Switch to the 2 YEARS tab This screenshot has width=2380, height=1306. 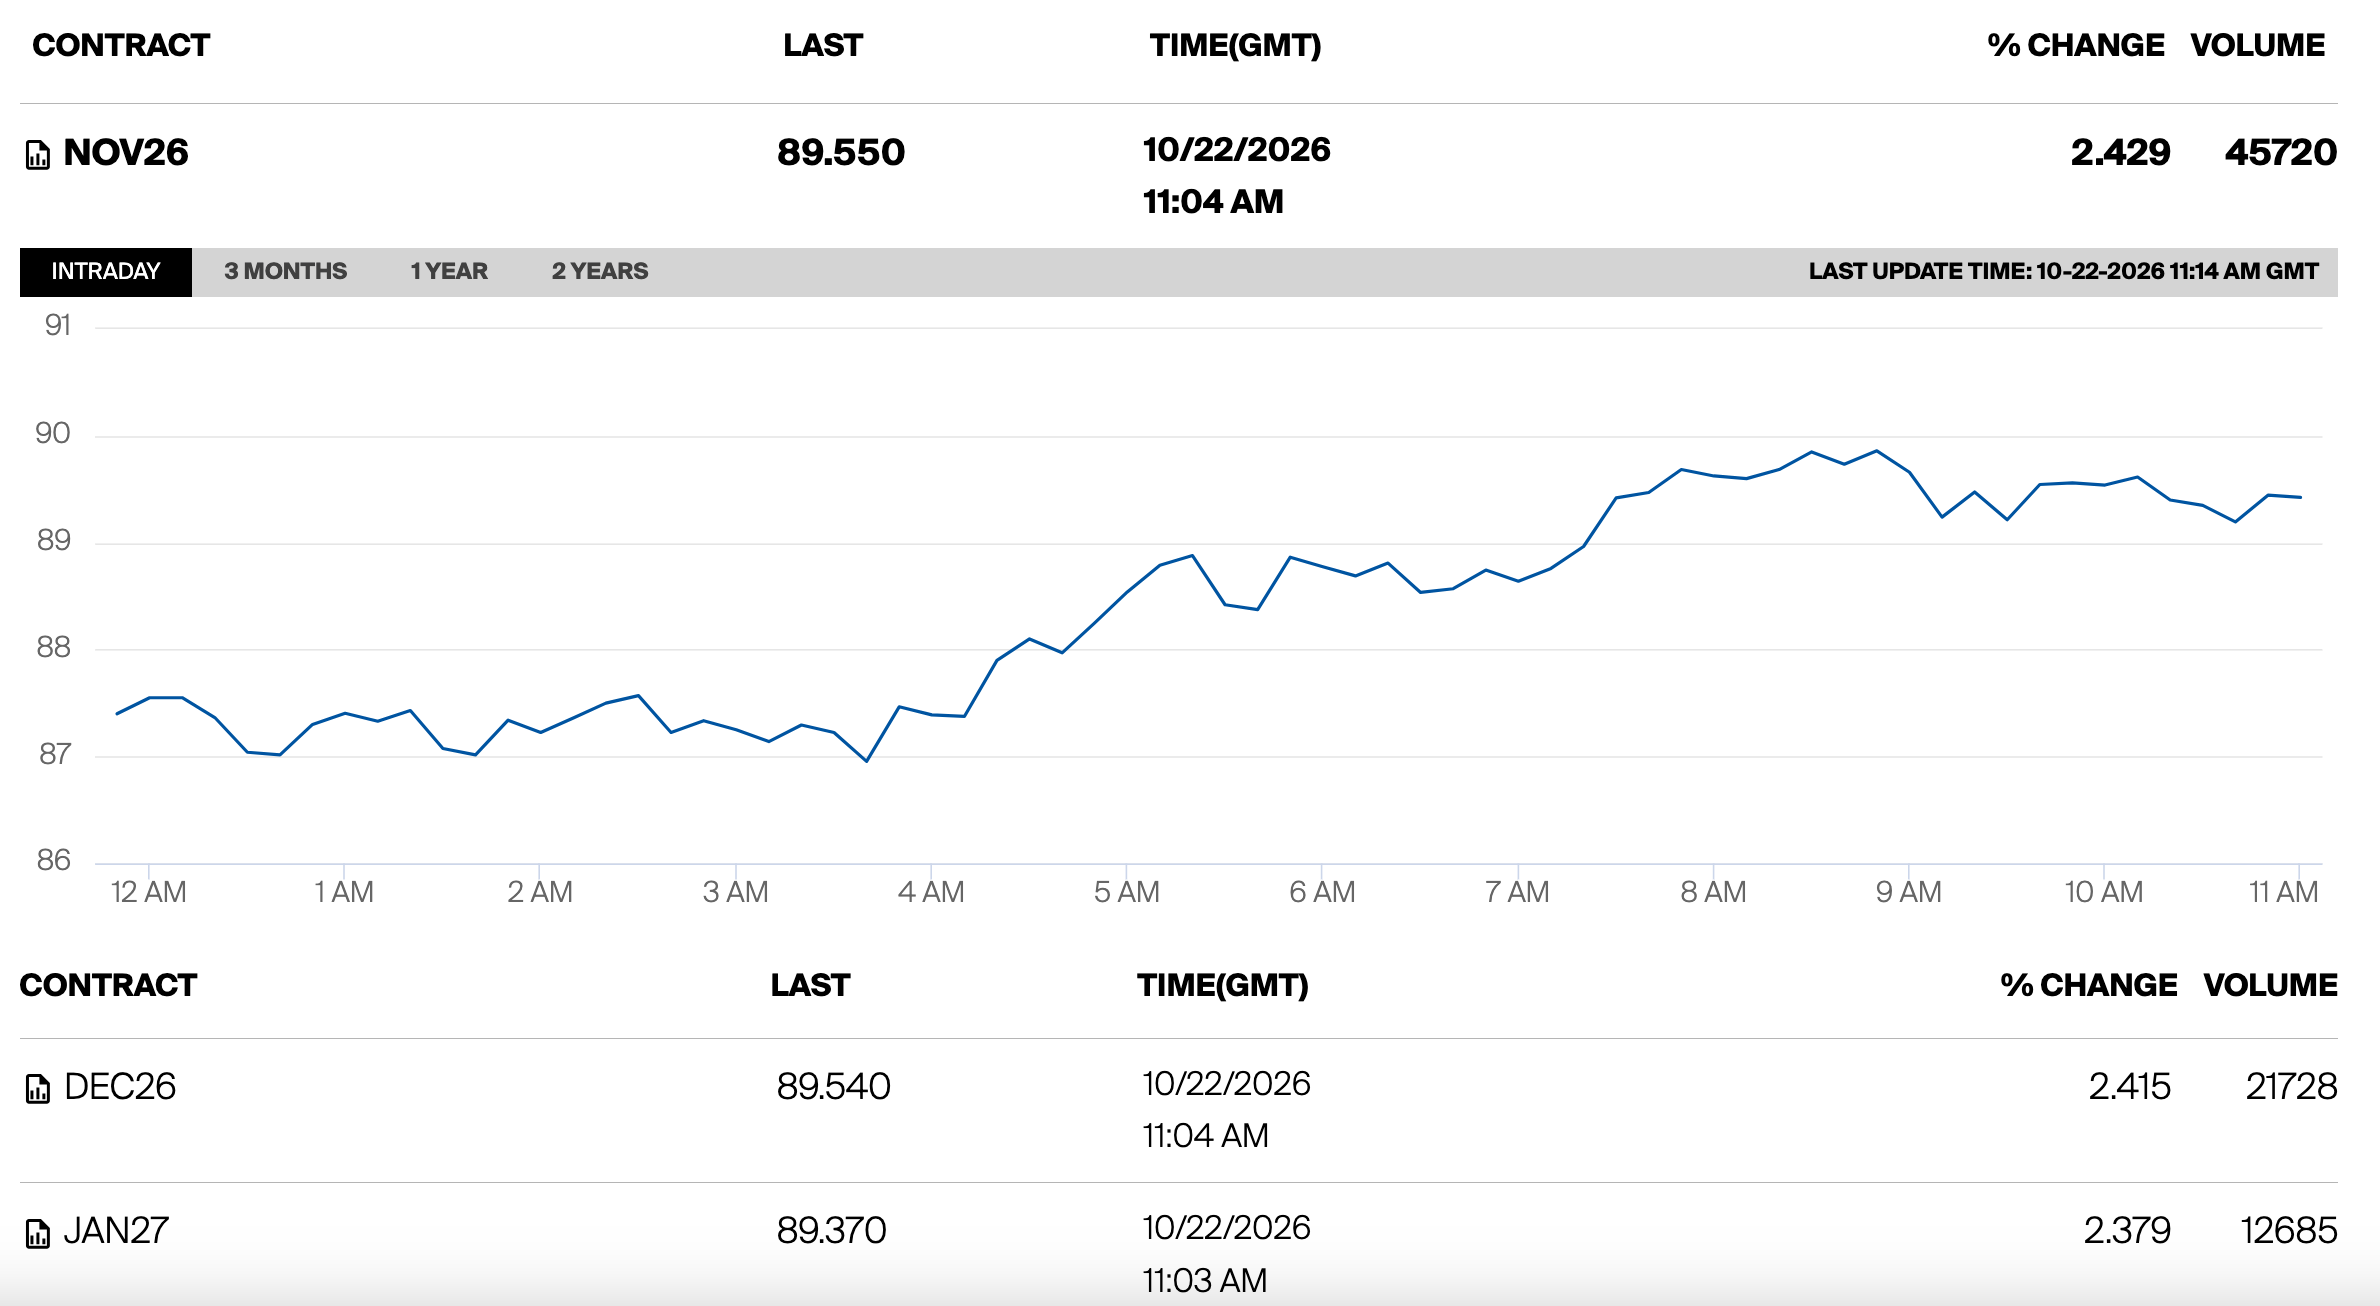[600, 272]
